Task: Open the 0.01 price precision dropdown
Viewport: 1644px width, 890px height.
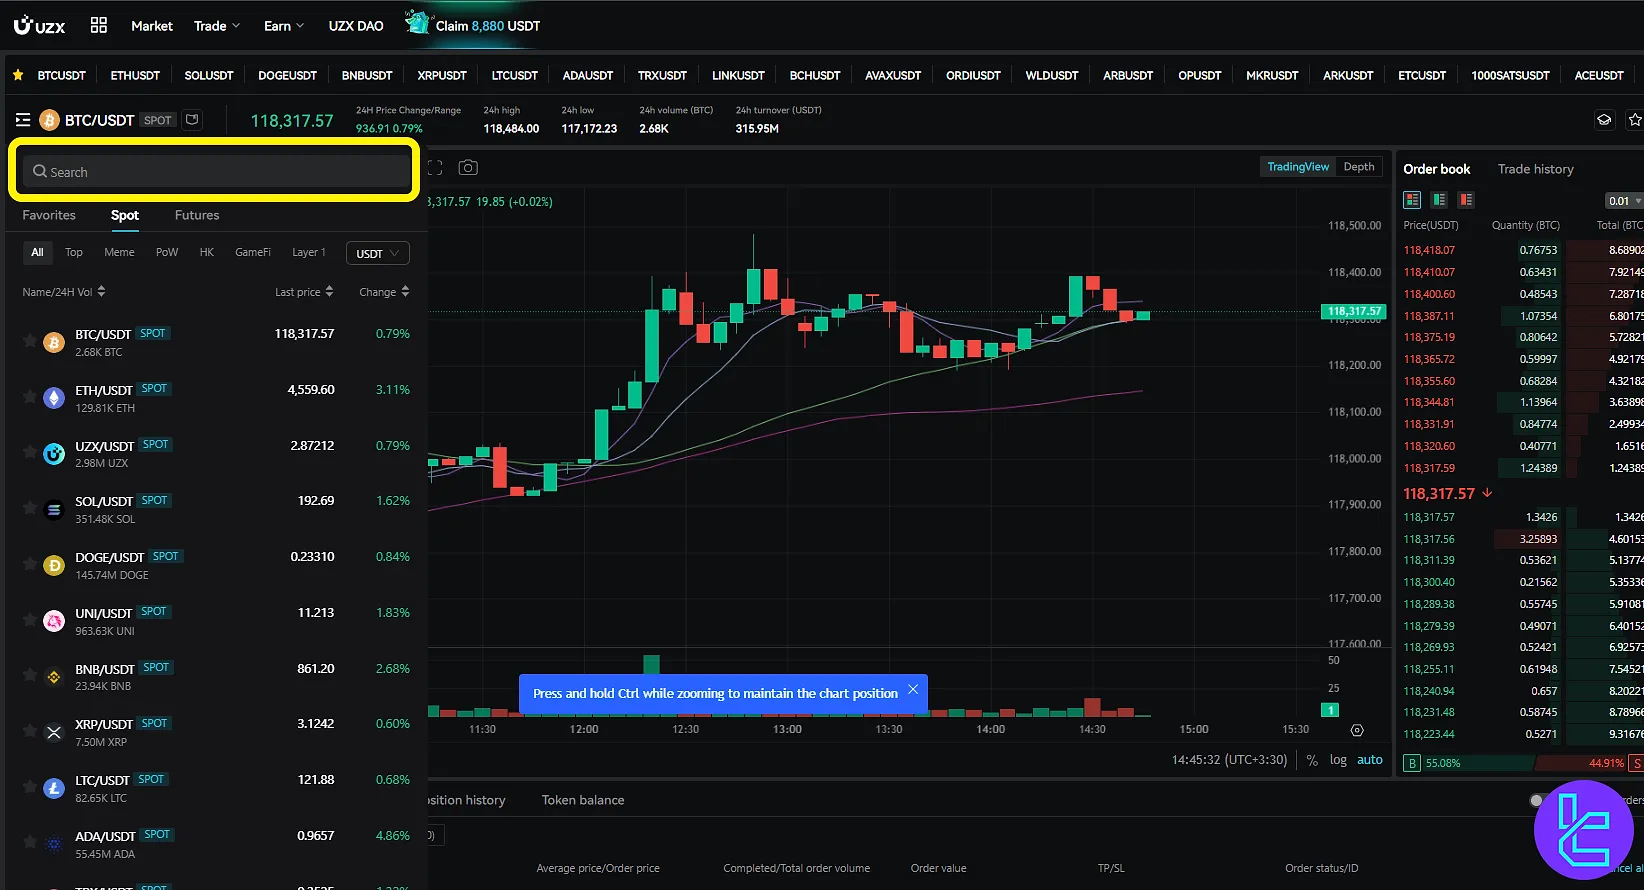Action: 1624,201
